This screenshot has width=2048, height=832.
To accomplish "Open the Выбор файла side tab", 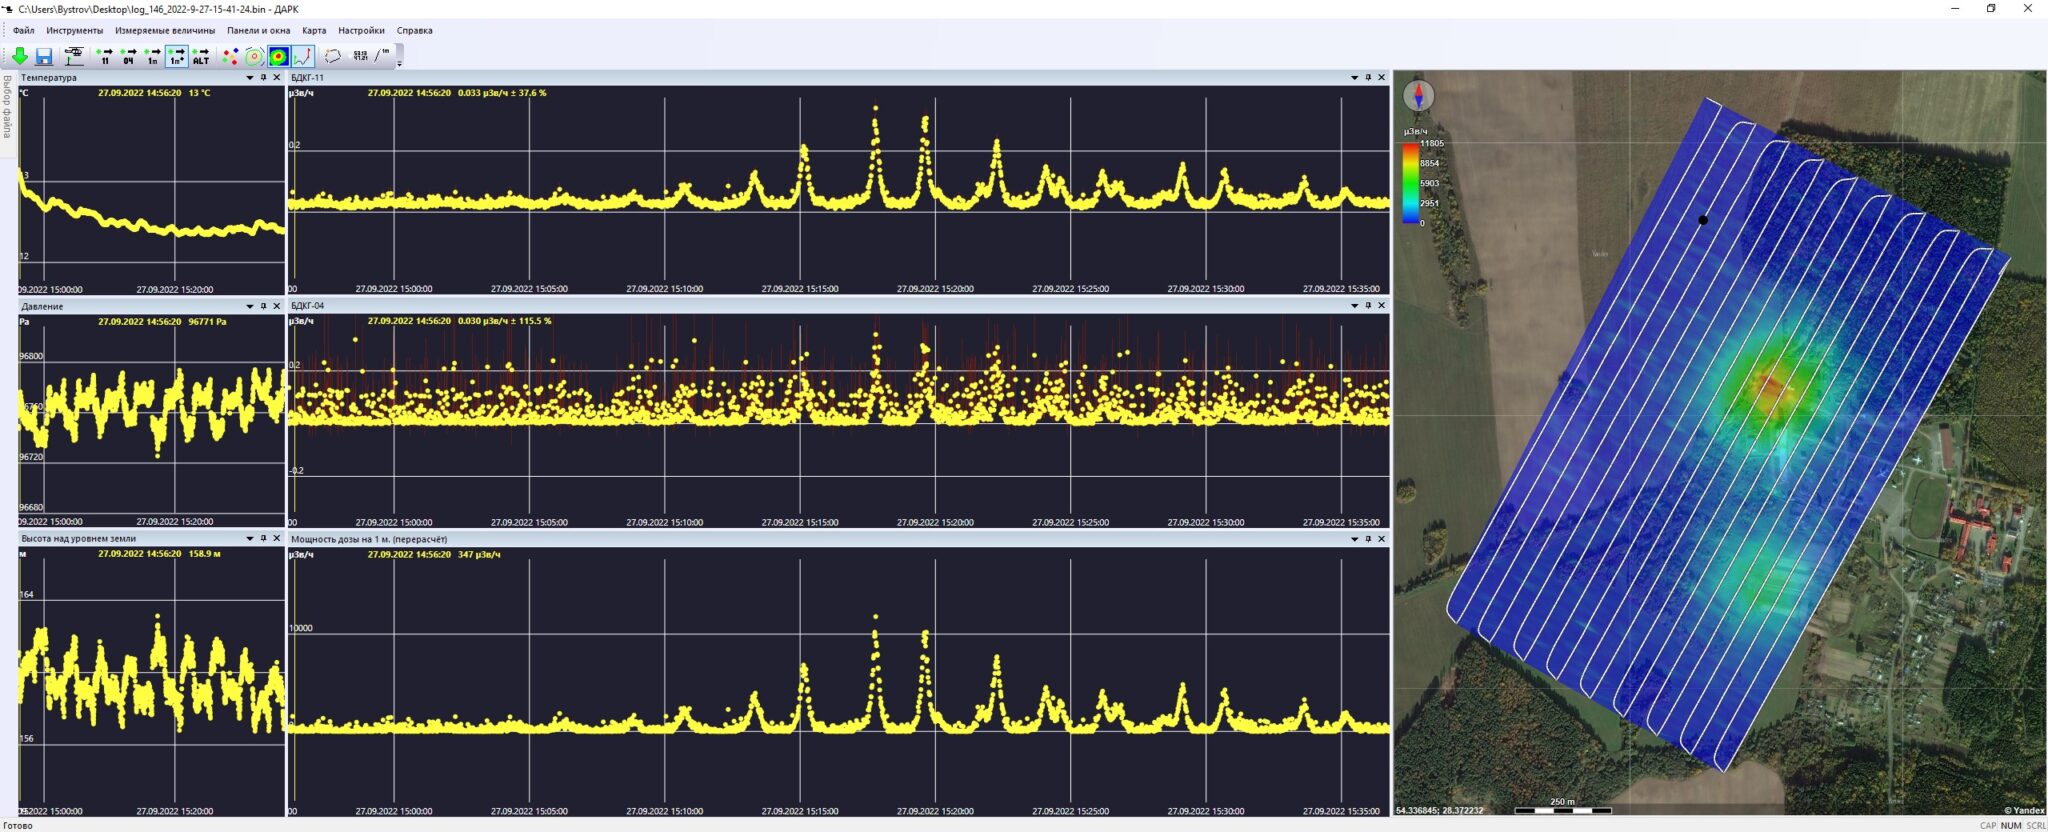I will [x=7, y=105].
